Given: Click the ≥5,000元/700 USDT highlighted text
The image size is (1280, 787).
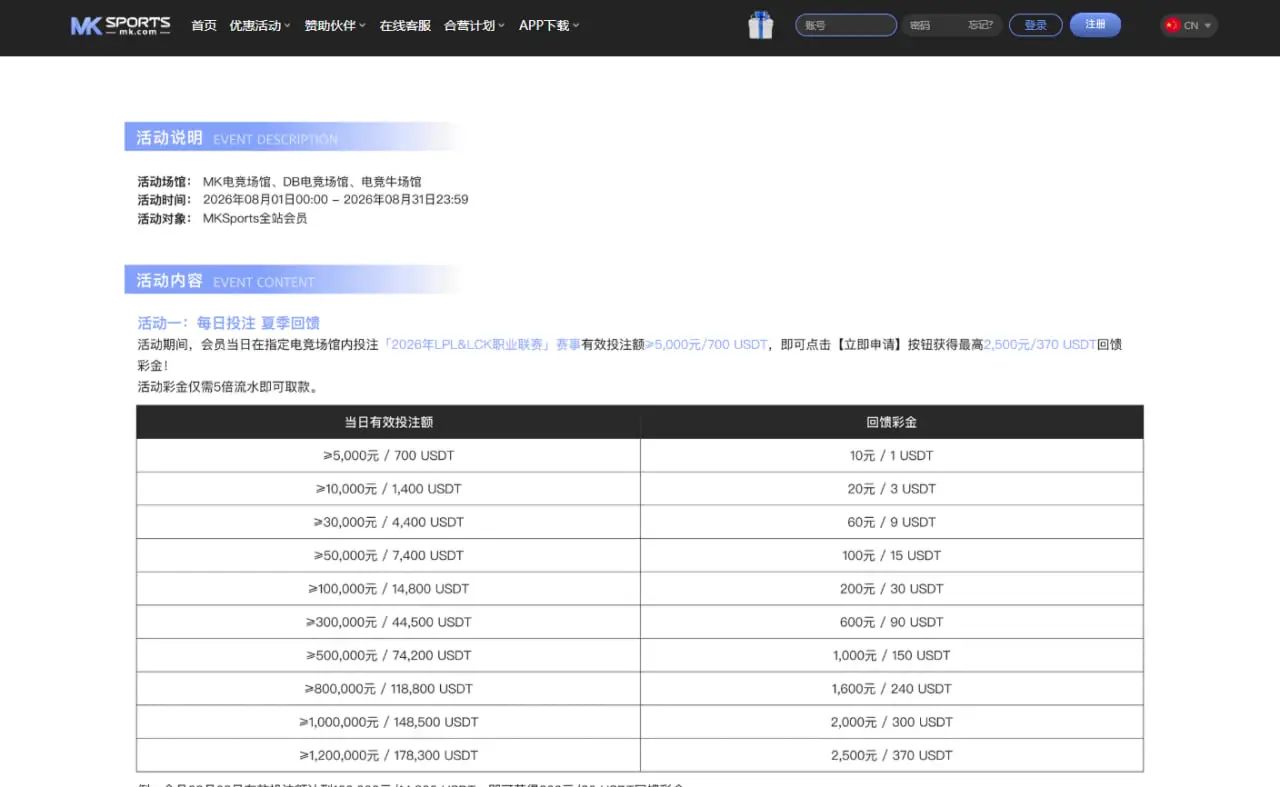Looking at the screenshot, I should (x=706, y=344).
